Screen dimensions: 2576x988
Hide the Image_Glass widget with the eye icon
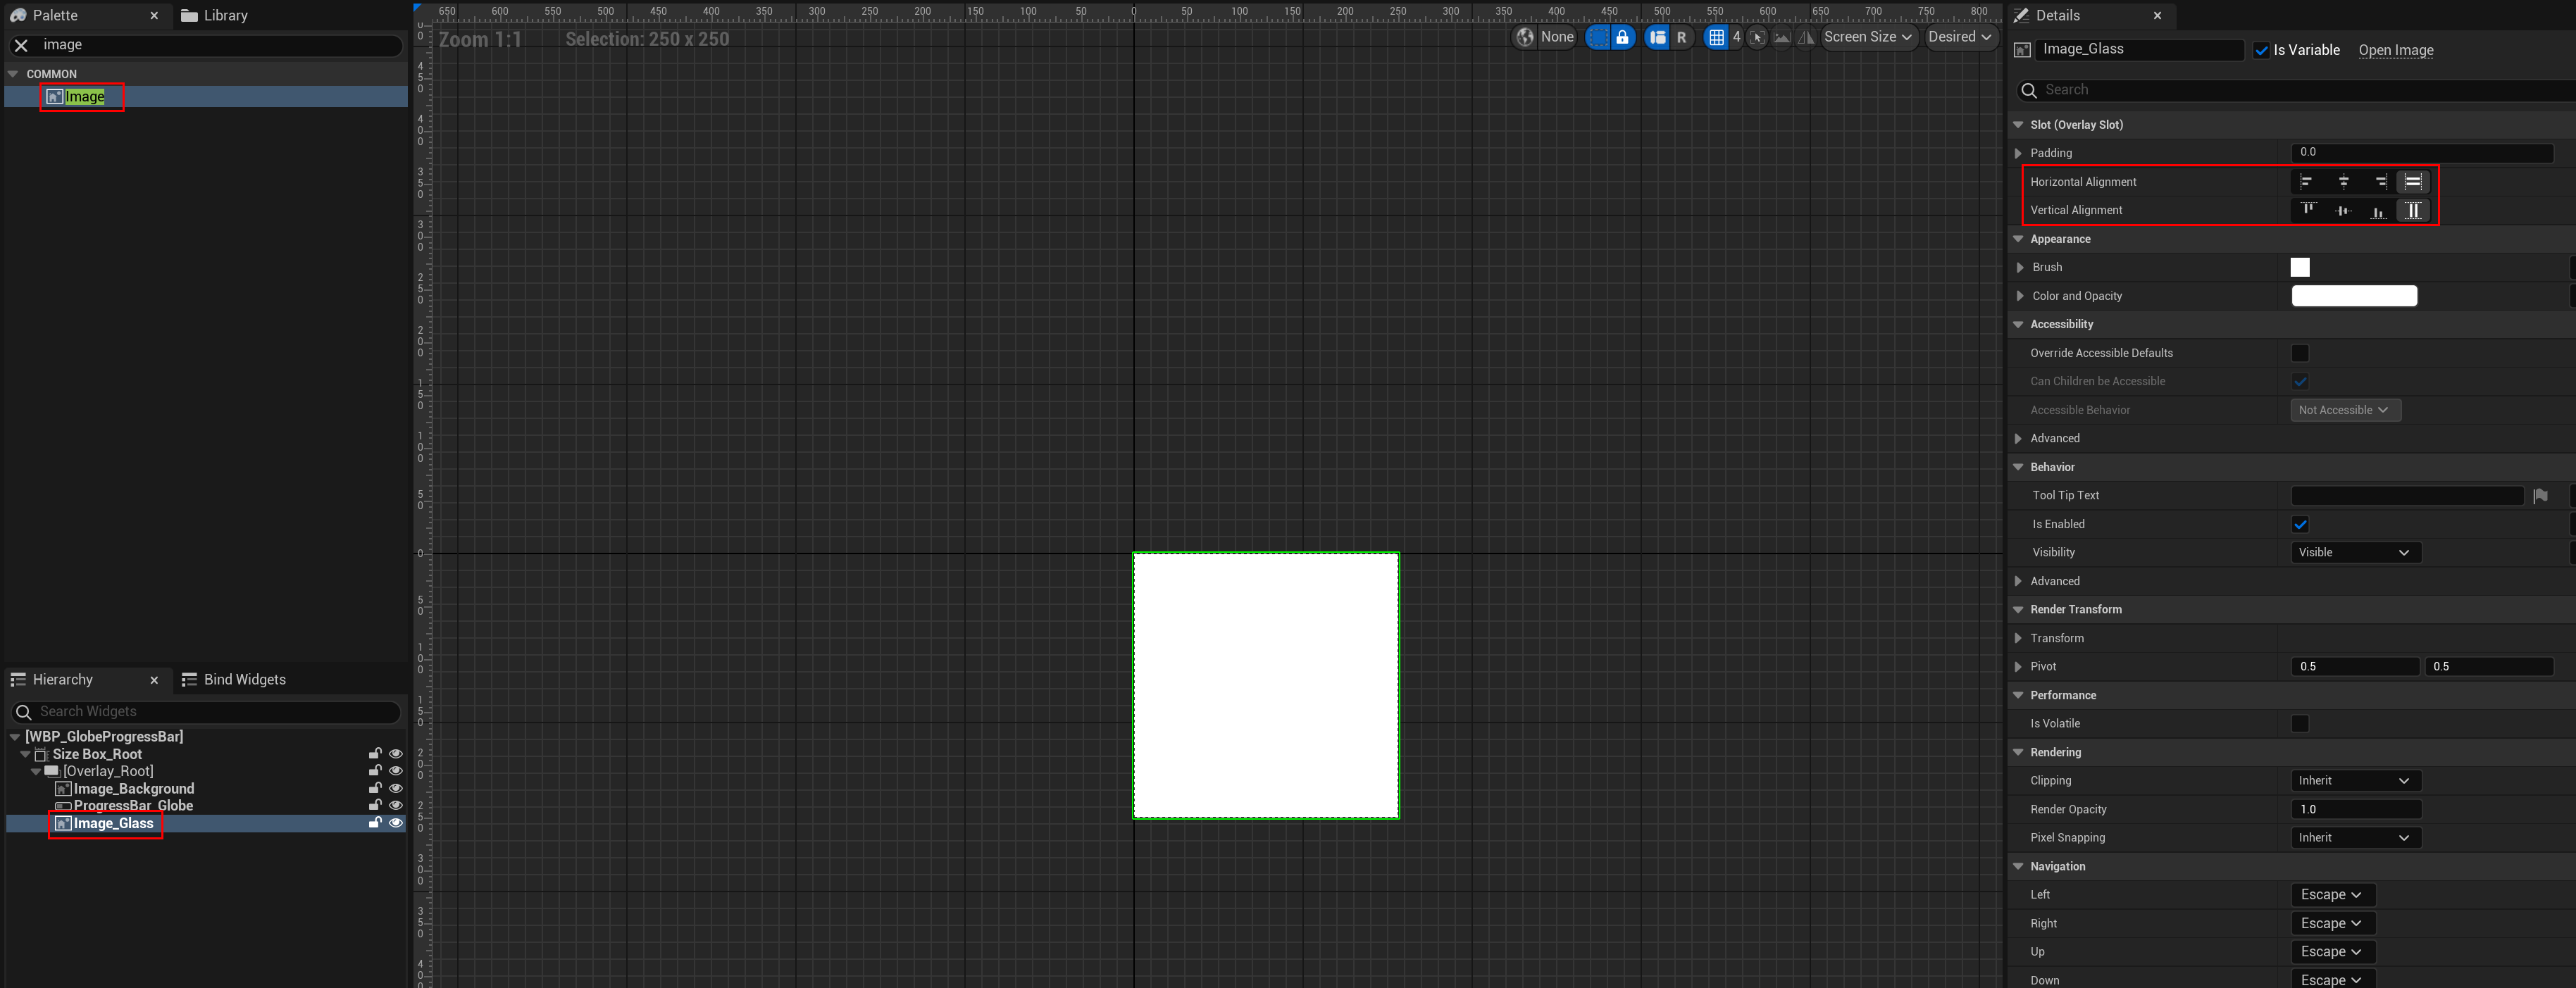[395, 823]
